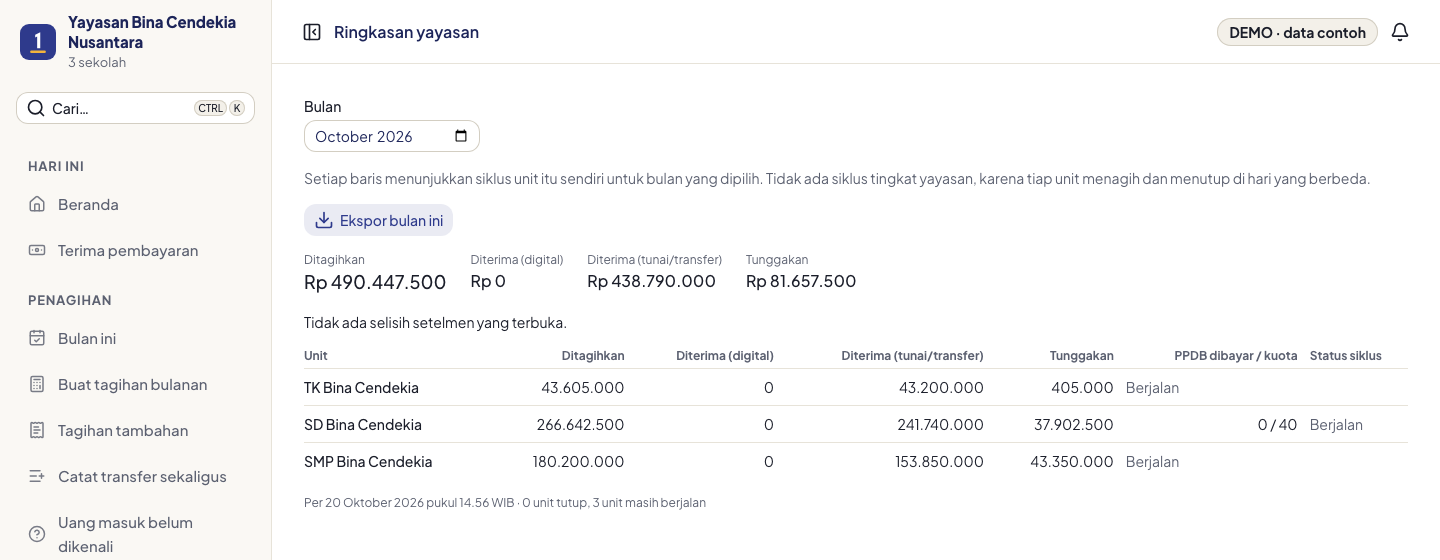Screen dimensions: 1440x560
Task: Click the October 2026 month input
Action: pyautogui.click(x=392, y=136)
